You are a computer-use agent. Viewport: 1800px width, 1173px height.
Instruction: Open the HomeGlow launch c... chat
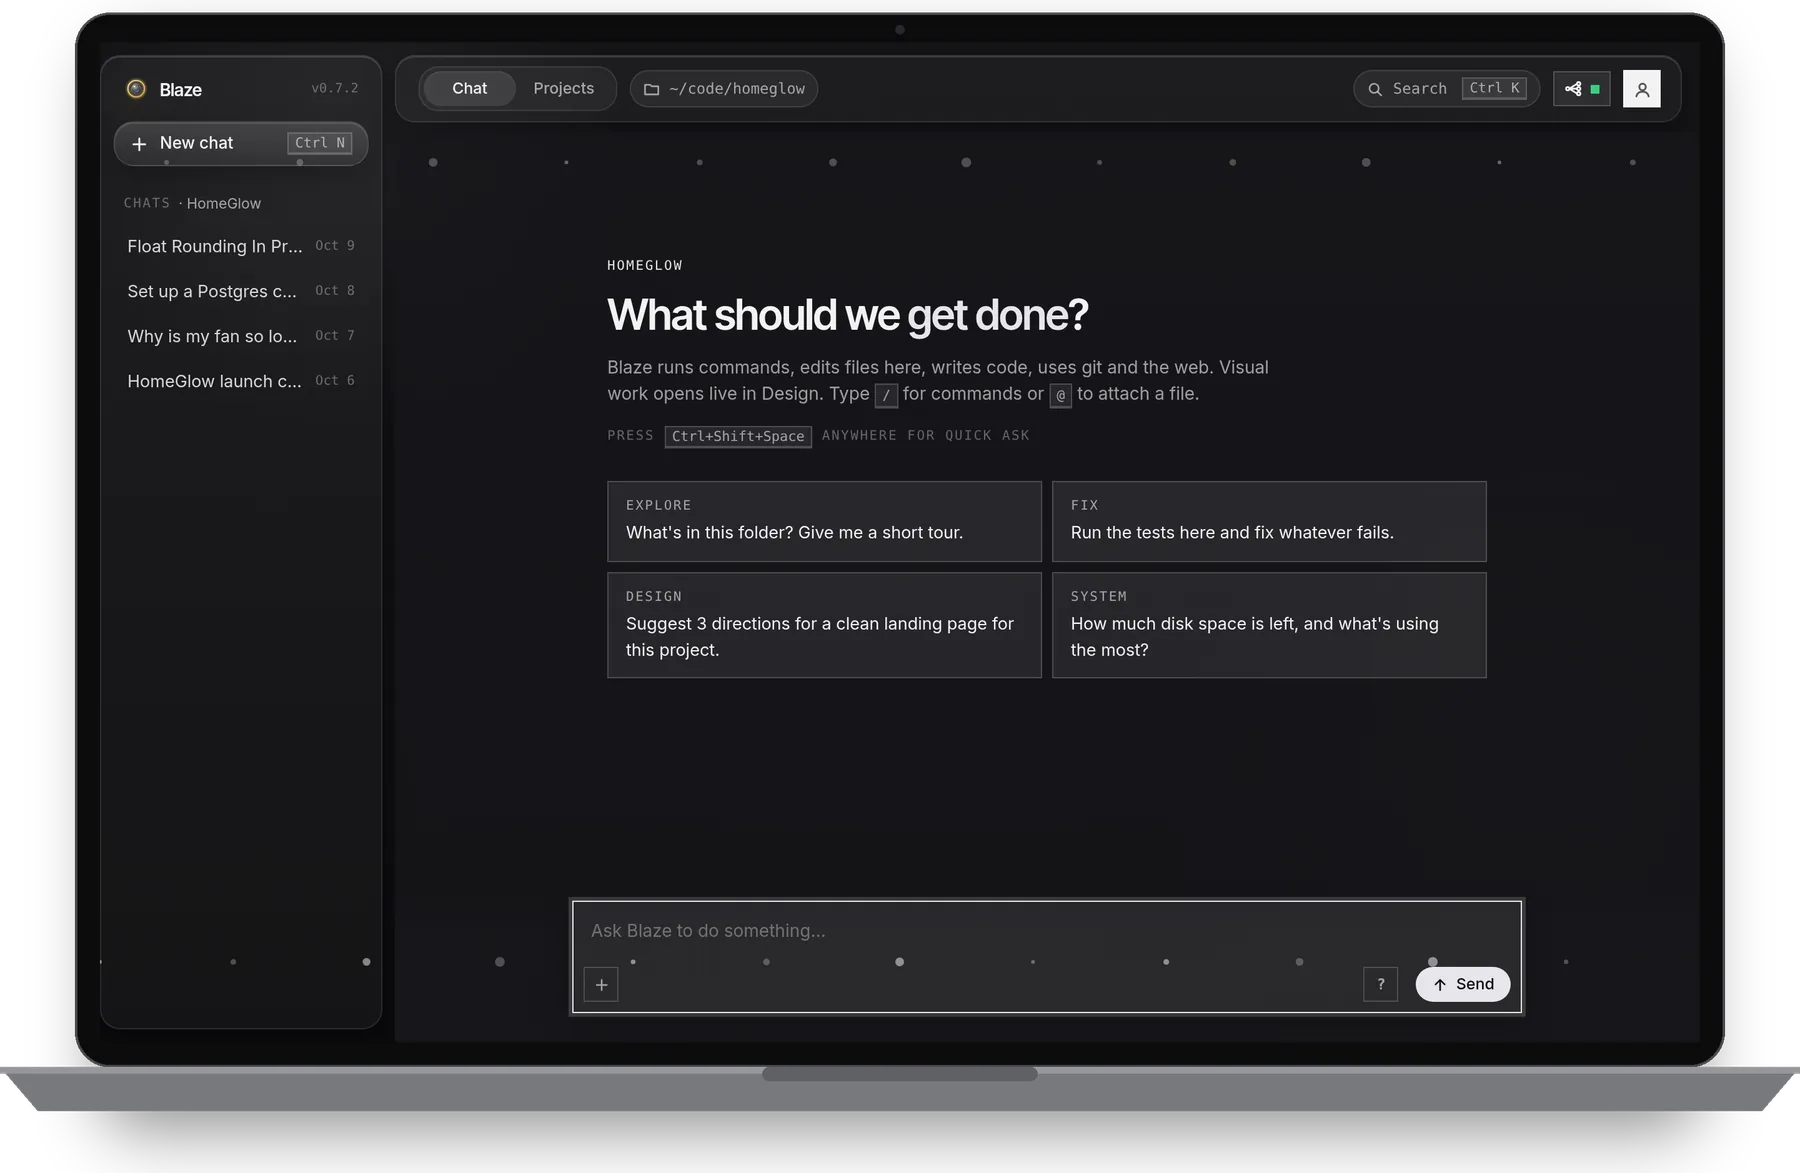tap(241, 381)
